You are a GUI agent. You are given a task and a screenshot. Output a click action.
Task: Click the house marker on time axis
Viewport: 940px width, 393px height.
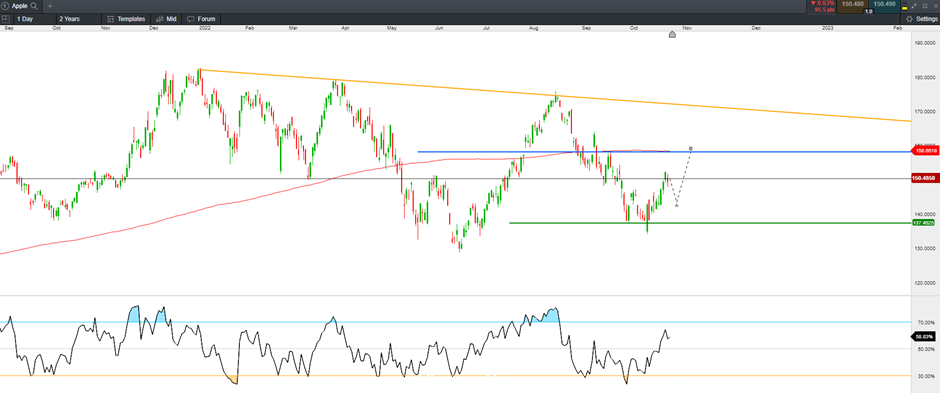click(672, 34)
